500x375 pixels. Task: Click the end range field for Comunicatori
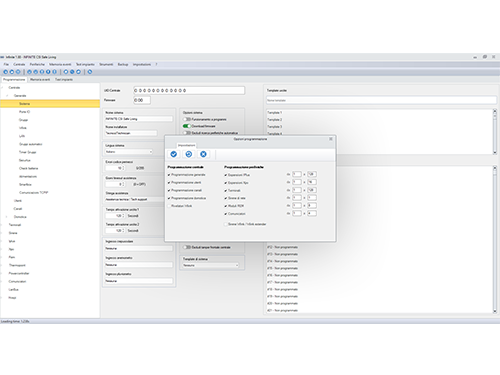pyautogui.click(x=312, y=213)
